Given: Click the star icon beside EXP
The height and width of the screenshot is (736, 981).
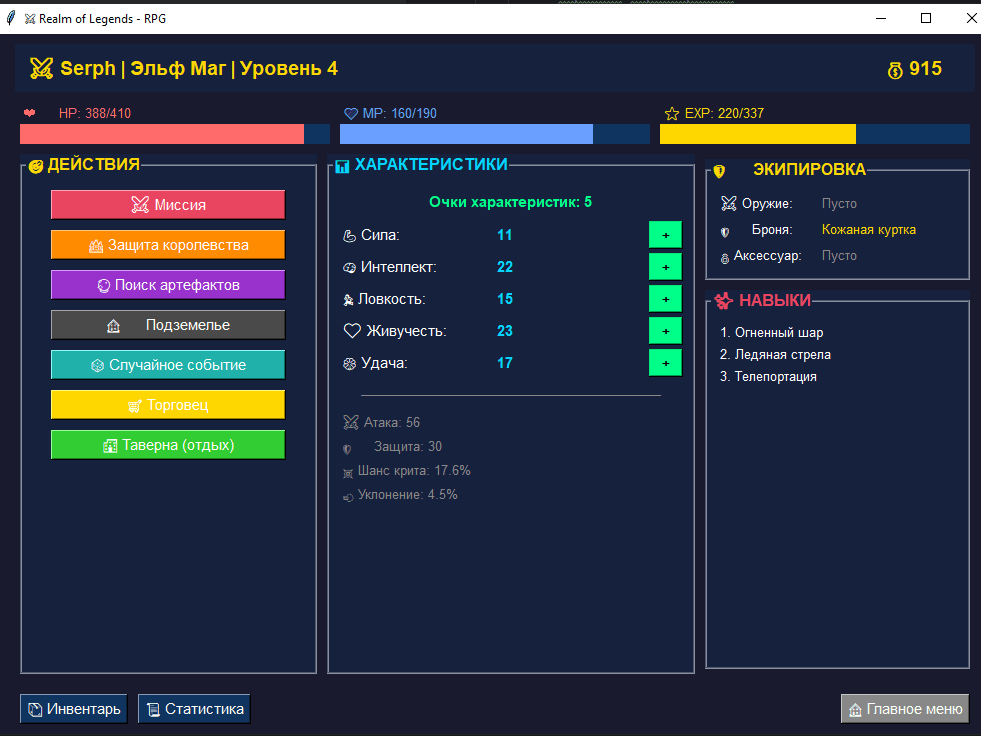Looking at the screenshot, I should click(x=672, y=114).
